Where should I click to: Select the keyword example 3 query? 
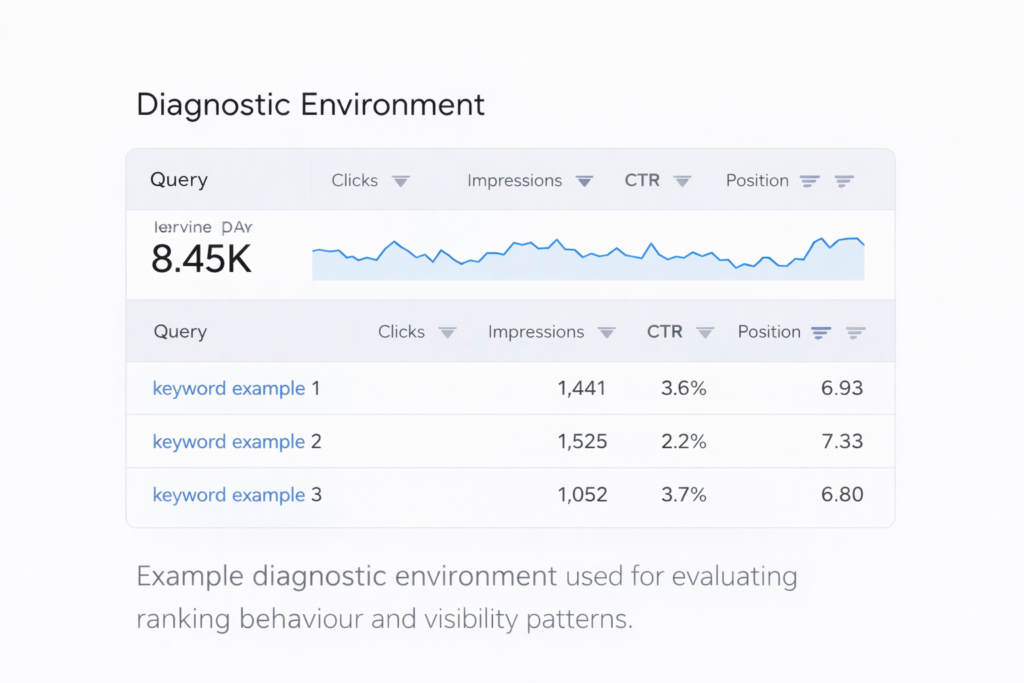coord(228,495)
